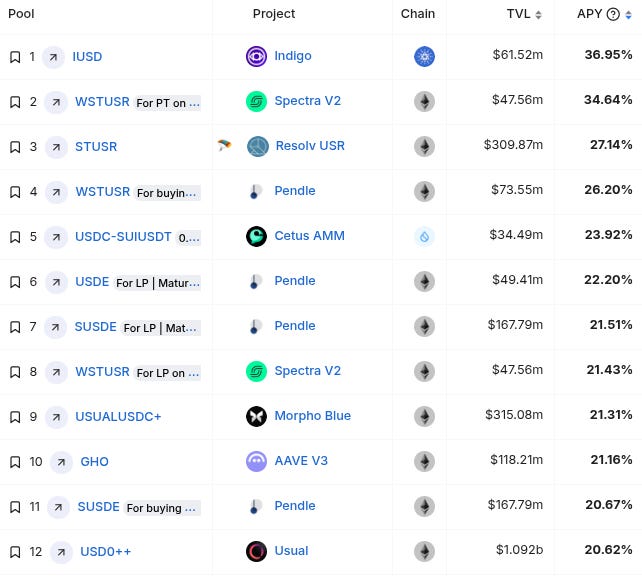Click the 'For buying ...' tag on SUSDE

pyautogui.click(x=163, y=508)
